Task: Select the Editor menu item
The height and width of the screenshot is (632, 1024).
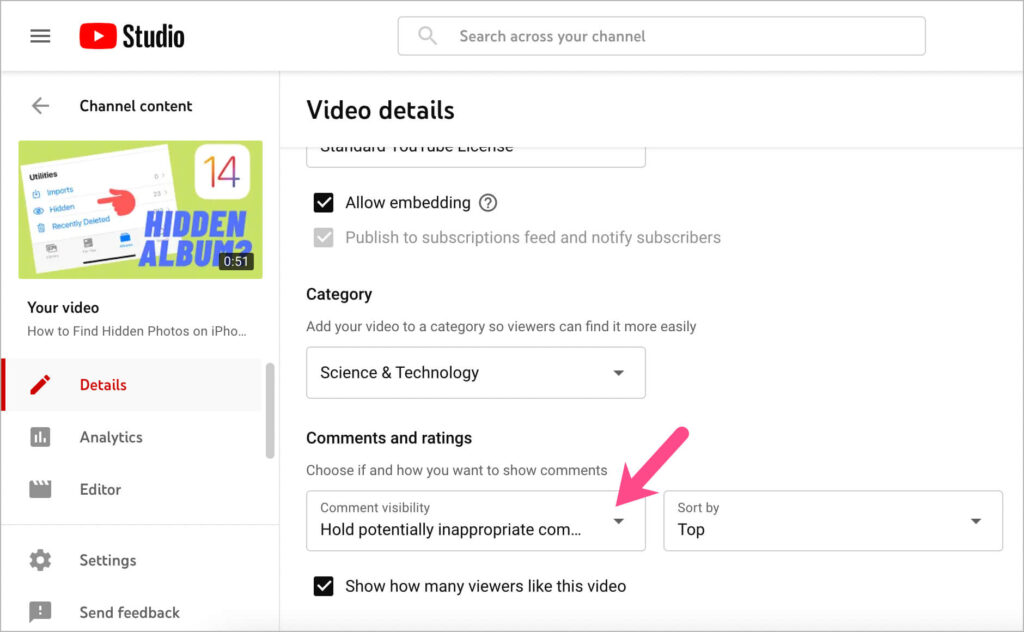Action: 100,489
